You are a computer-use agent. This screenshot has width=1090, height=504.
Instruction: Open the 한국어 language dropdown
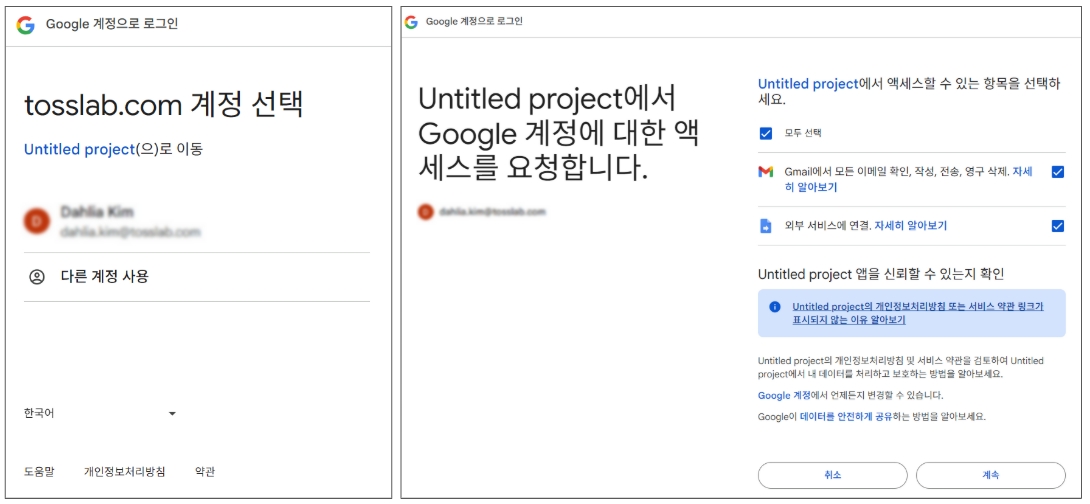click(x=100, y=413)
